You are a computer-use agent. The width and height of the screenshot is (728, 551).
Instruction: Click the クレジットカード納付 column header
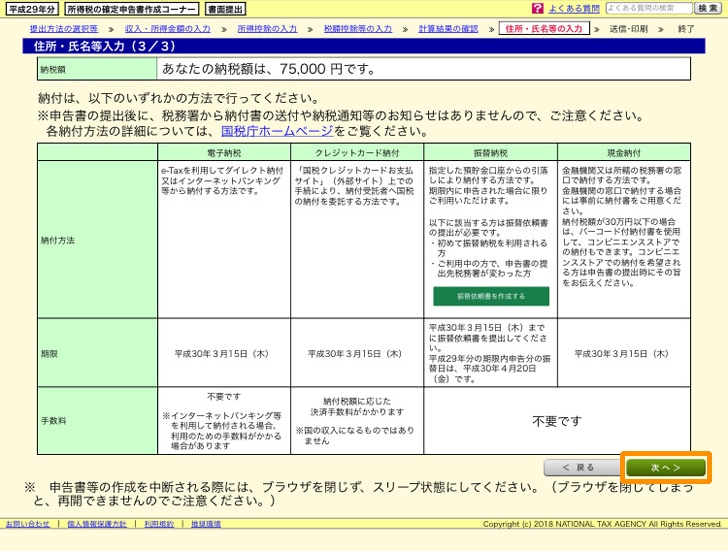[357, 152]
